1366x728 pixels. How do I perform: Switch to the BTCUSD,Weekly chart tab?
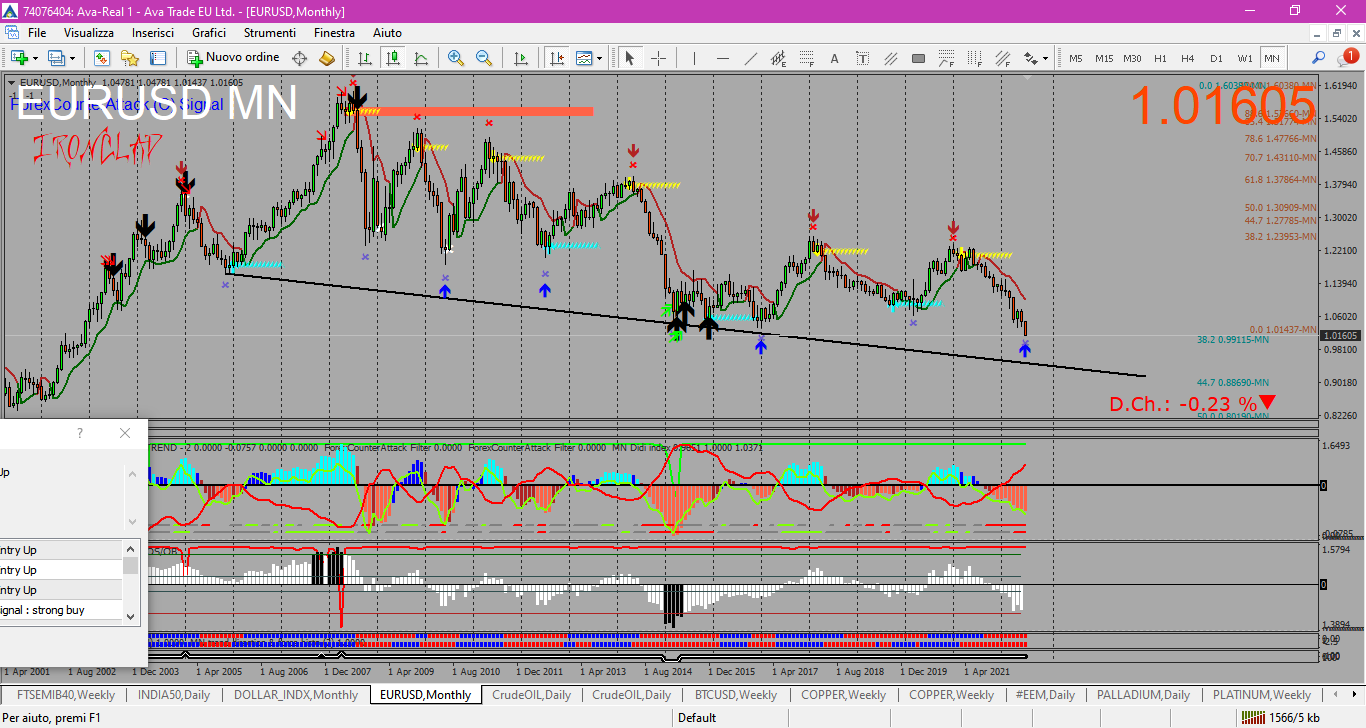click(x=736, y=694)
